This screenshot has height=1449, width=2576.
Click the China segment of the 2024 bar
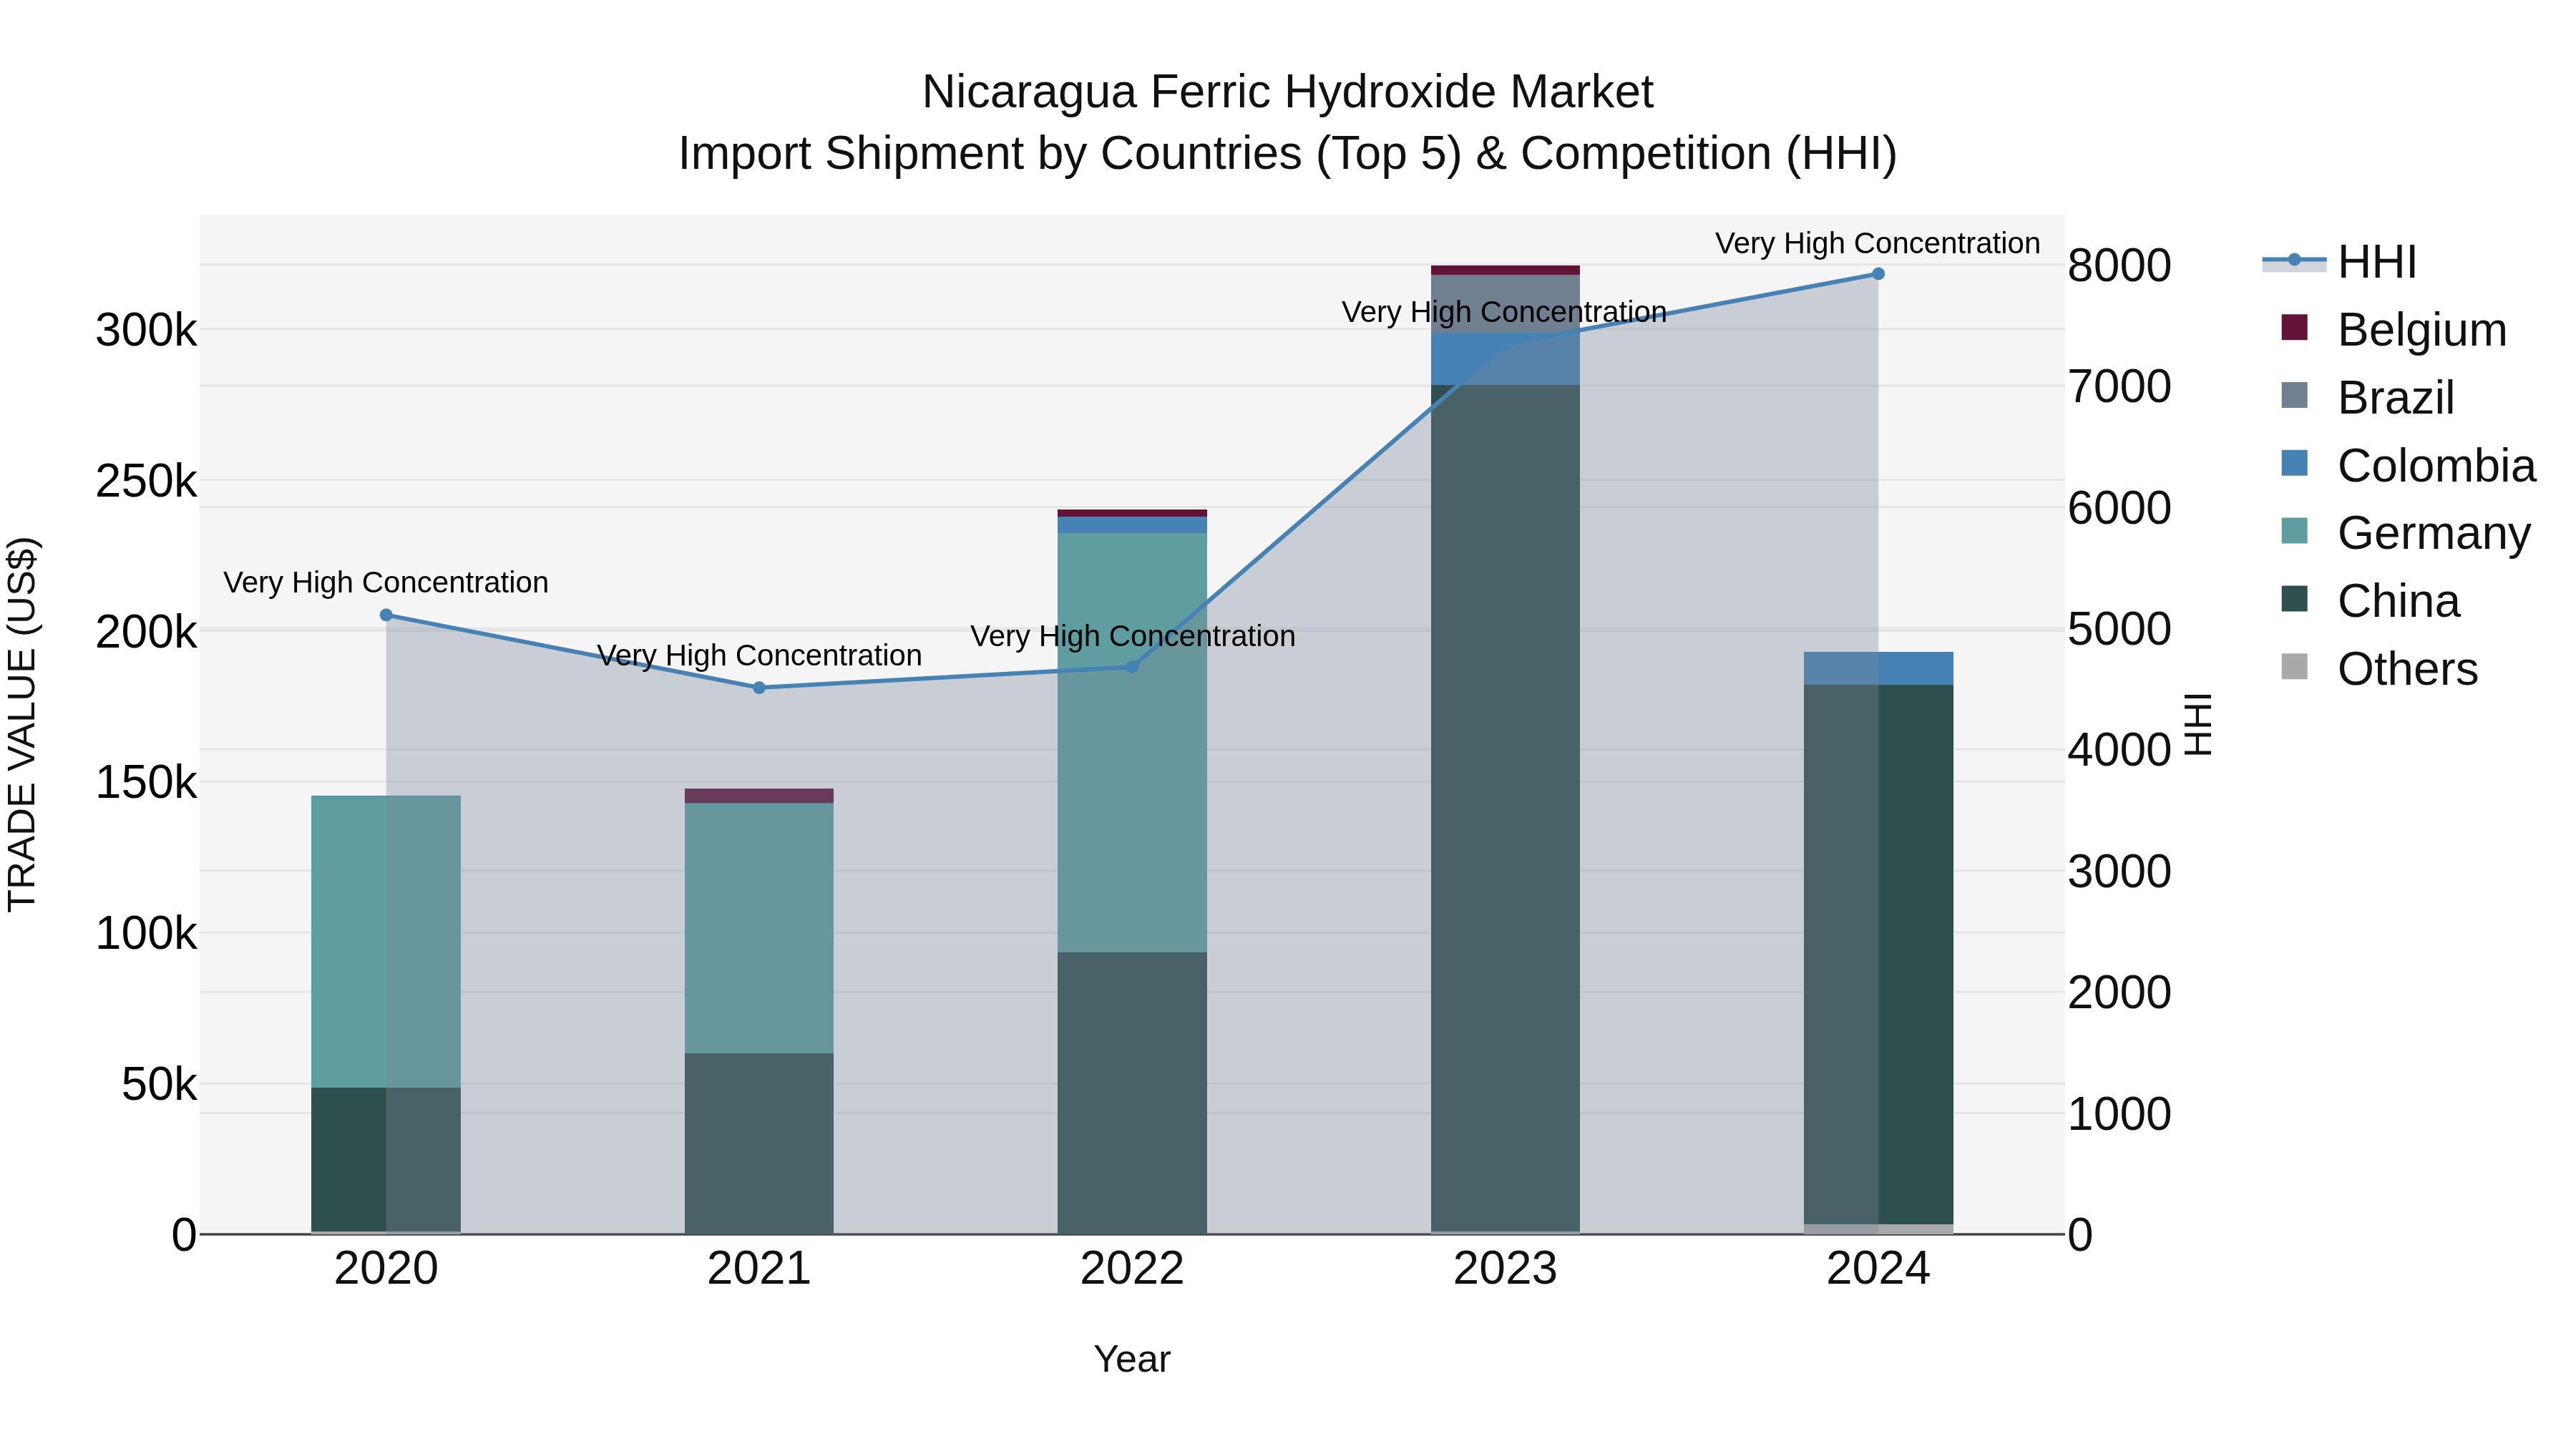point(1878,954)
